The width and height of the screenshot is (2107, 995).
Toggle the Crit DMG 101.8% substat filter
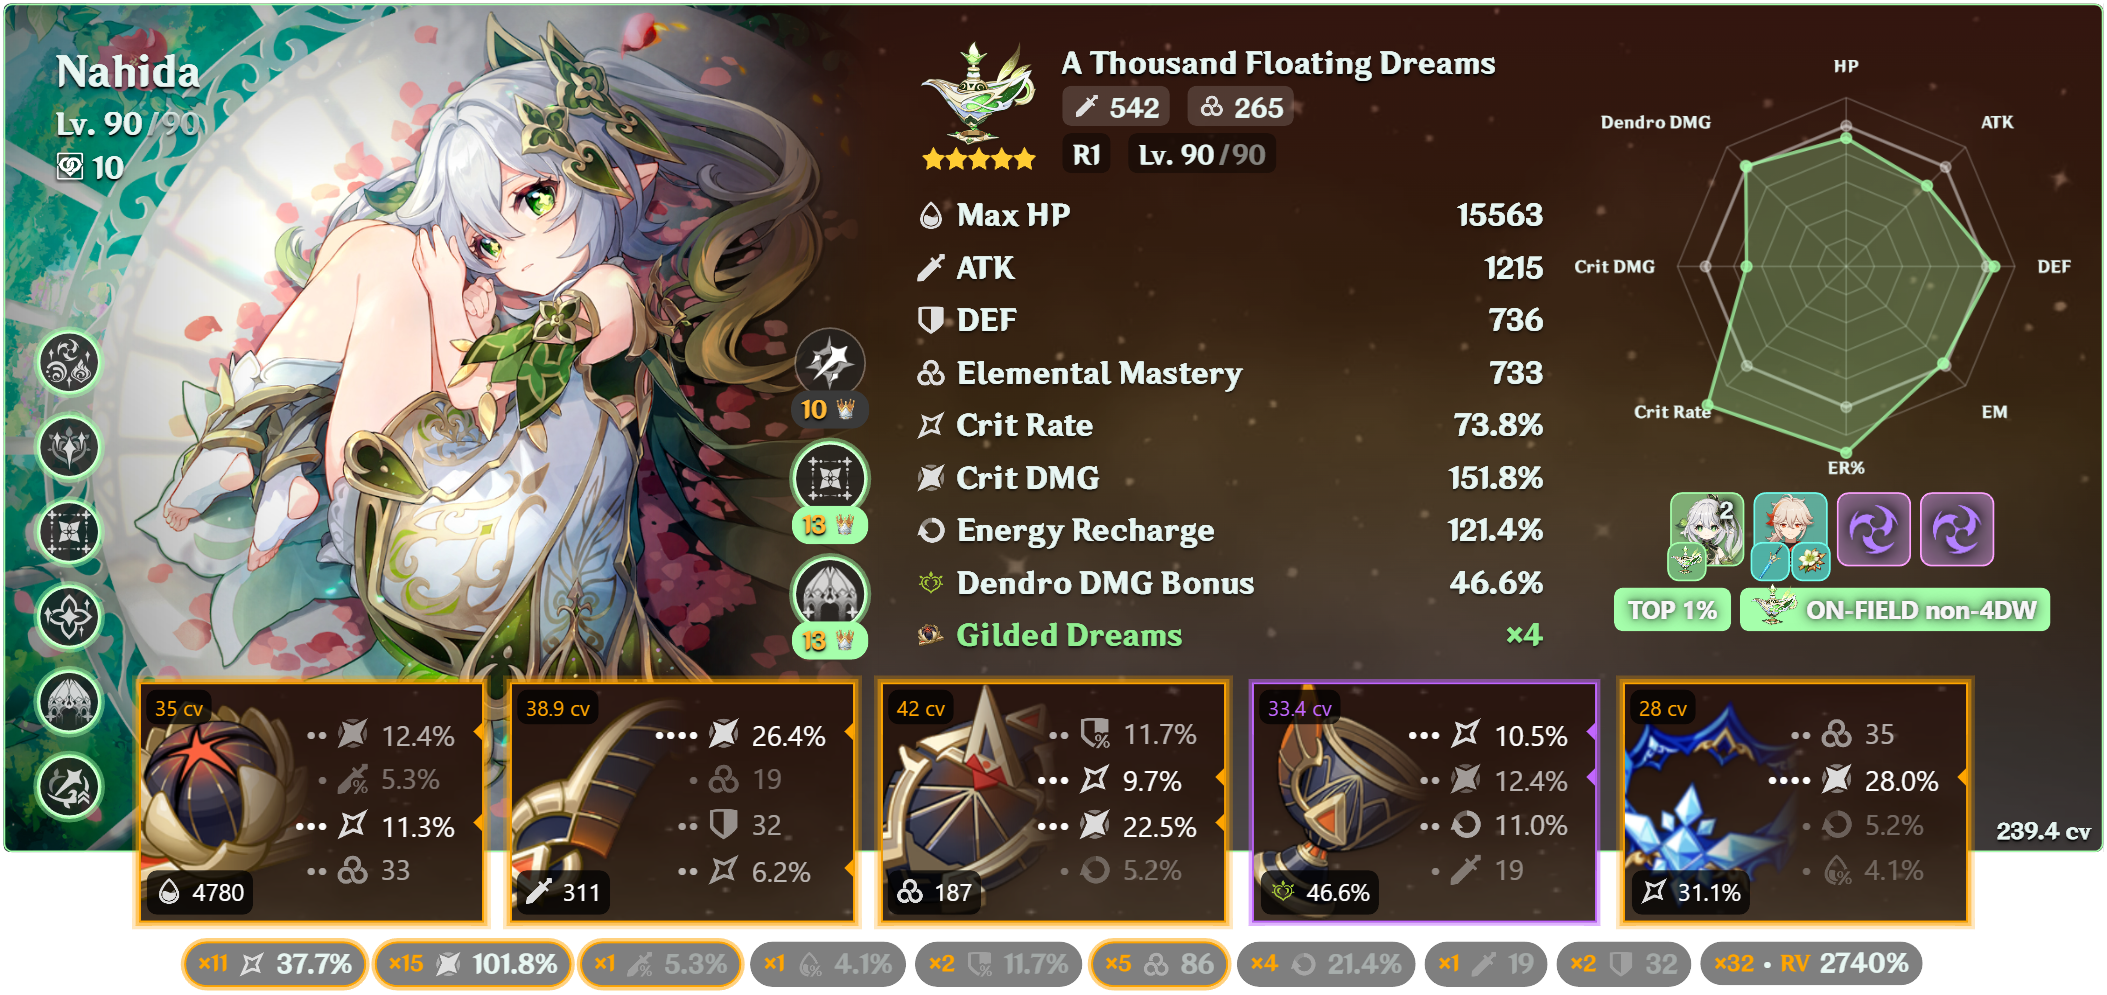point(473,964)
